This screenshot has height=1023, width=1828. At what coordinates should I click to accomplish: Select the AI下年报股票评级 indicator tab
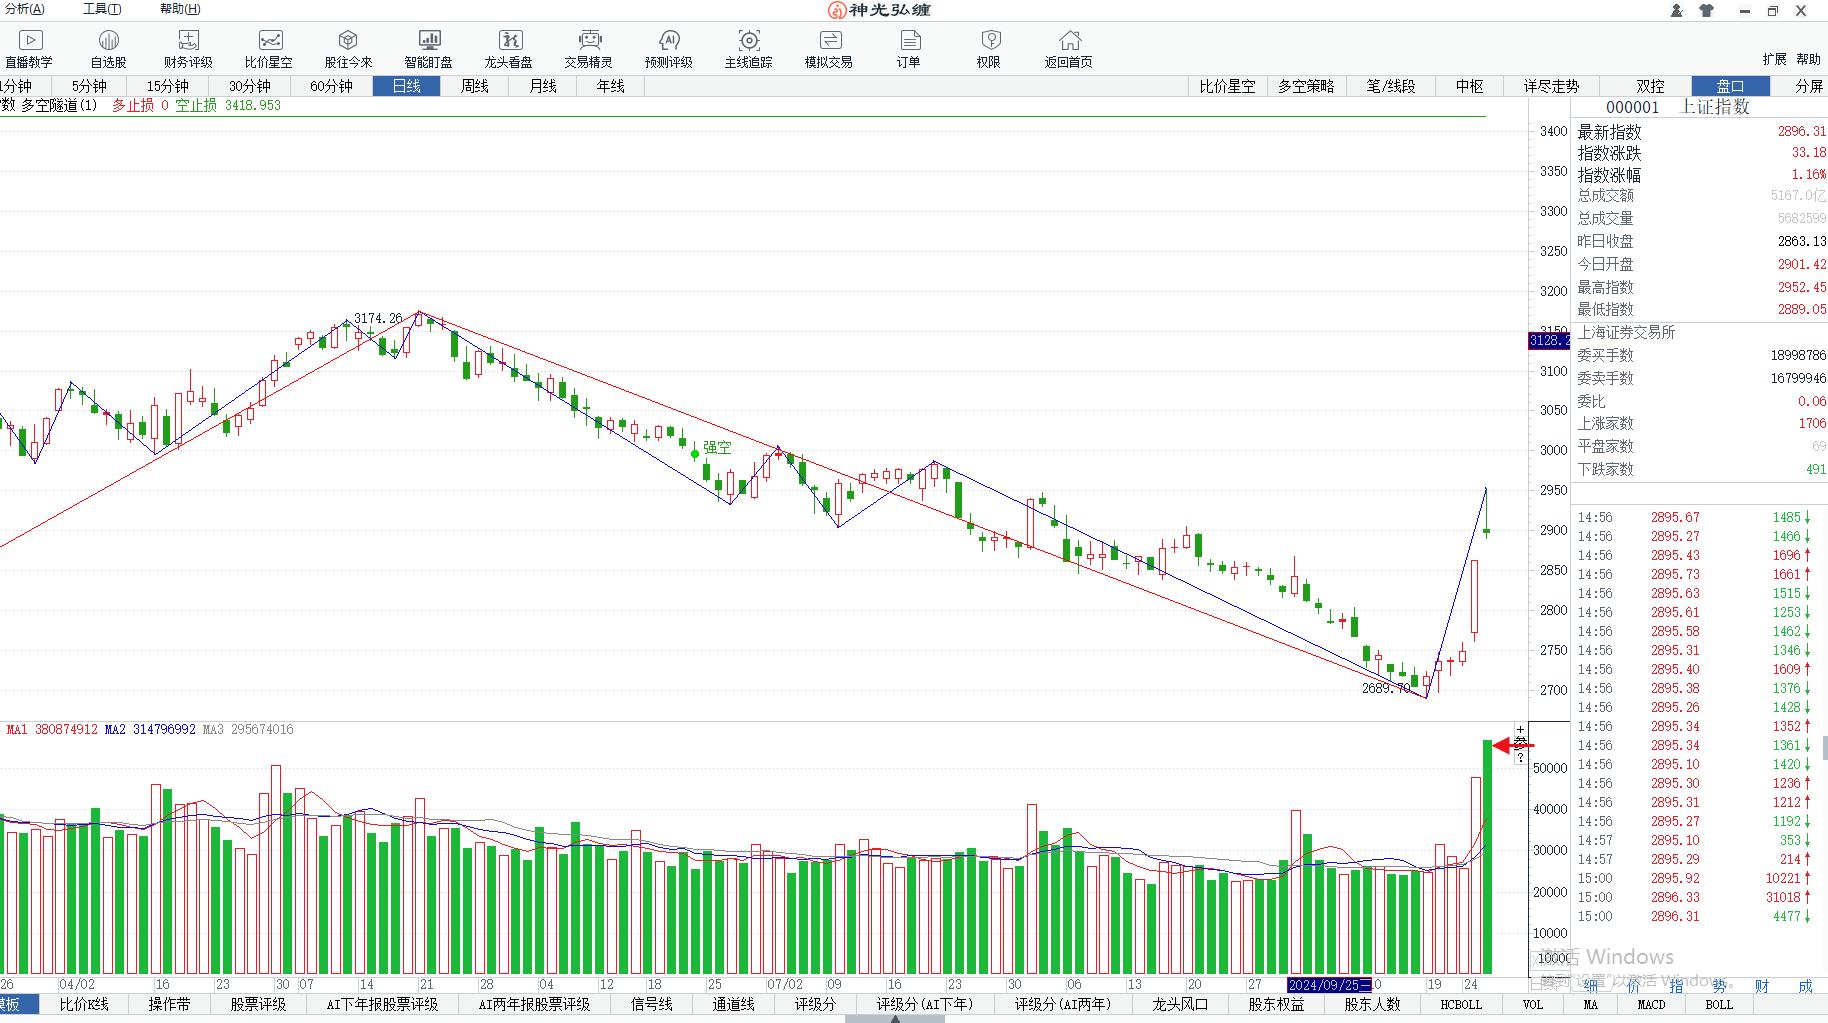[382, 1004]
